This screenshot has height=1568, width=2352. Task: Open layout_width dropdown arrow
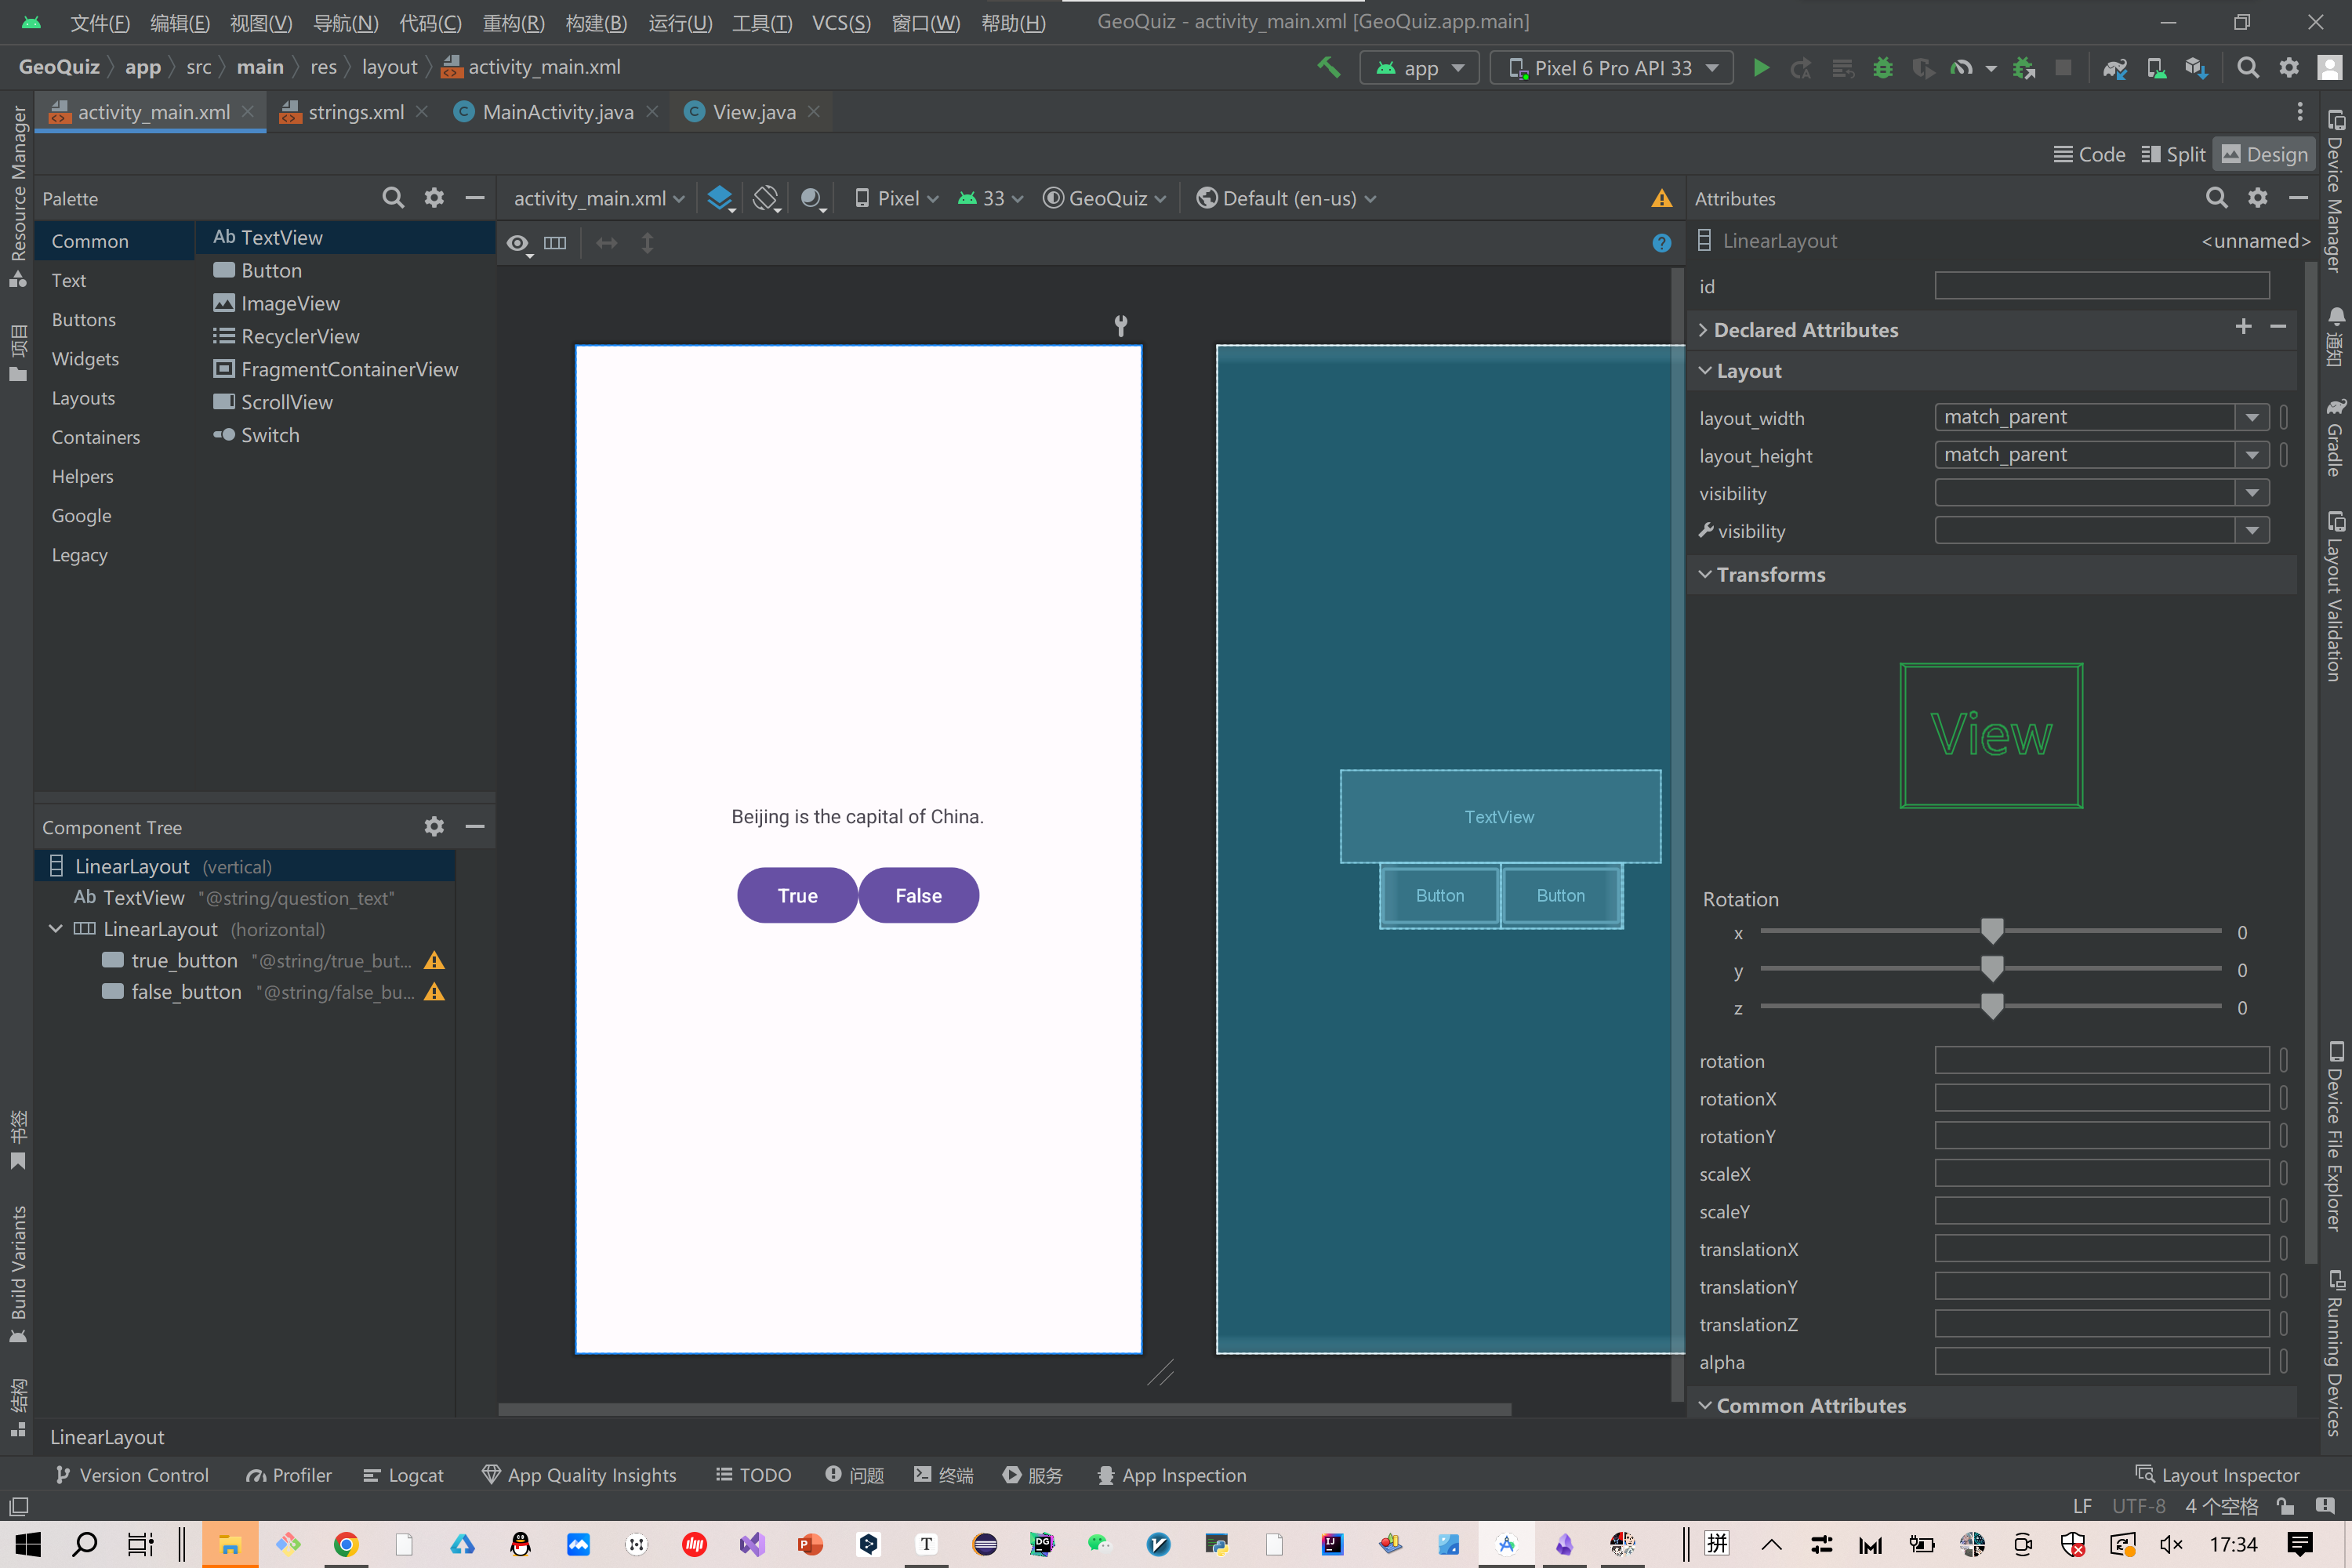coord(2252,417)
